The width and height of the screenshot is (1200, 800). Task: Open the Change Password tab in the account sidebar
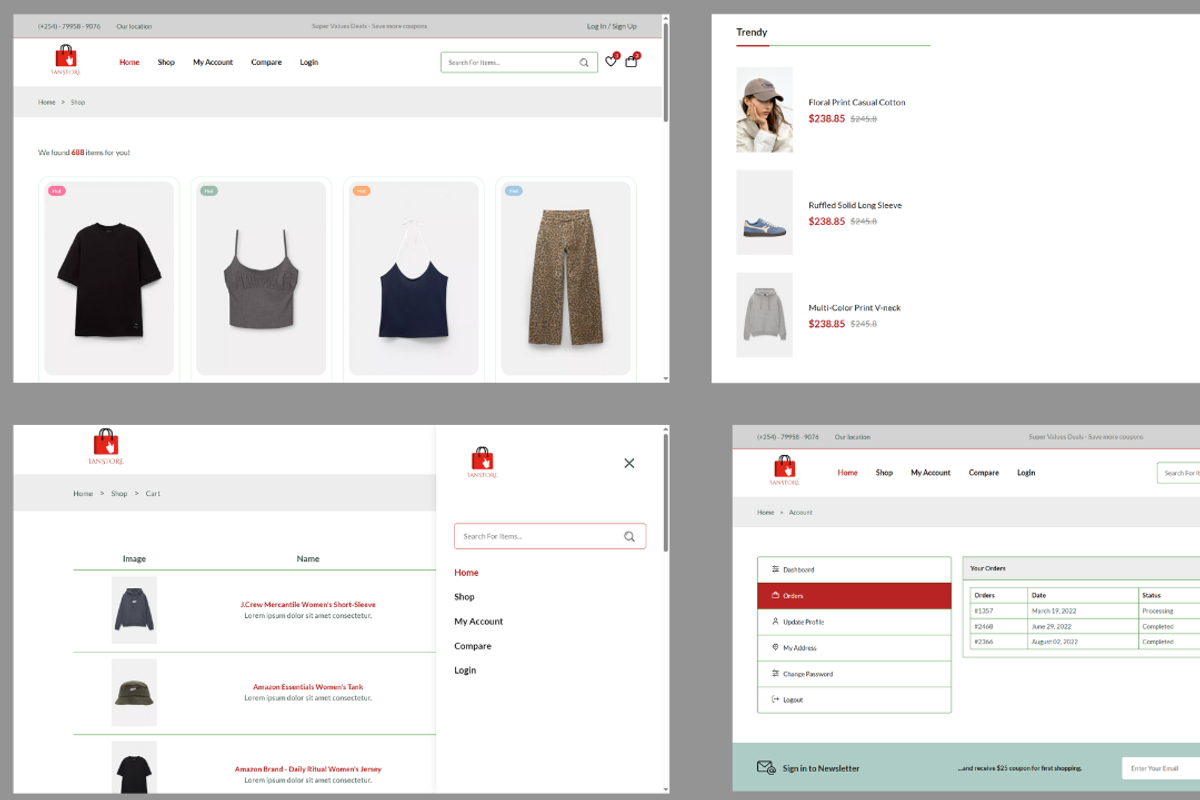click(x=854, y=674)
